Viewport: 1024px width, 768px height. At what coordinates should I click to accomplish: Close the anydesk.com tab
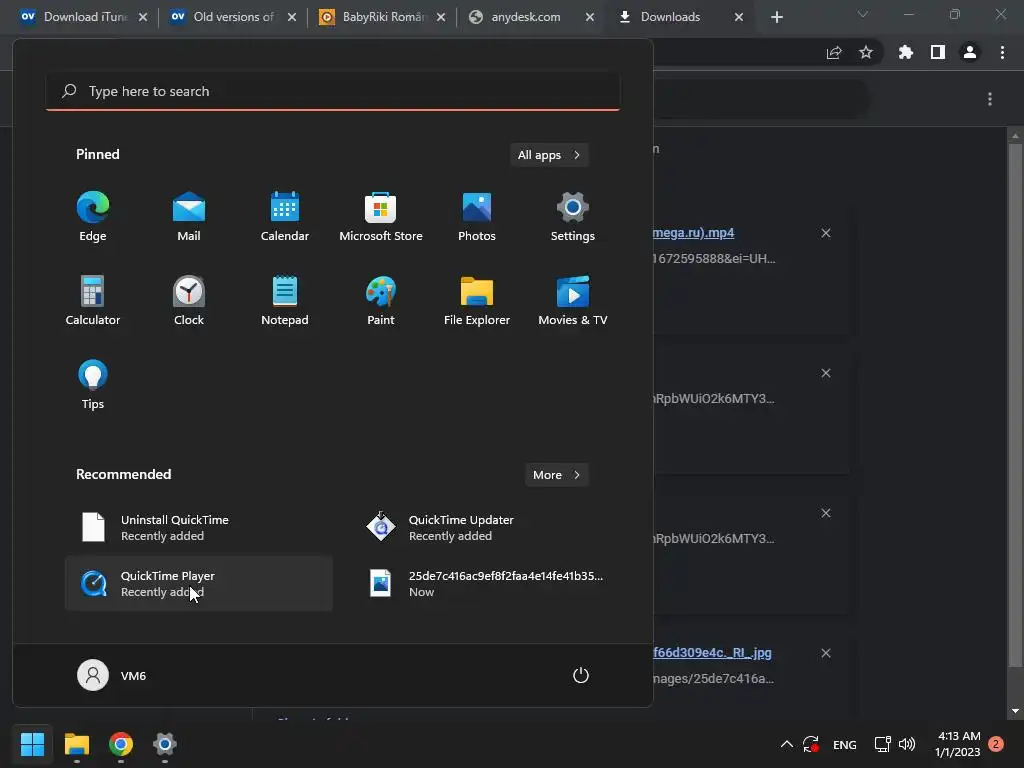pyautogui.click(x=590, y=17)
